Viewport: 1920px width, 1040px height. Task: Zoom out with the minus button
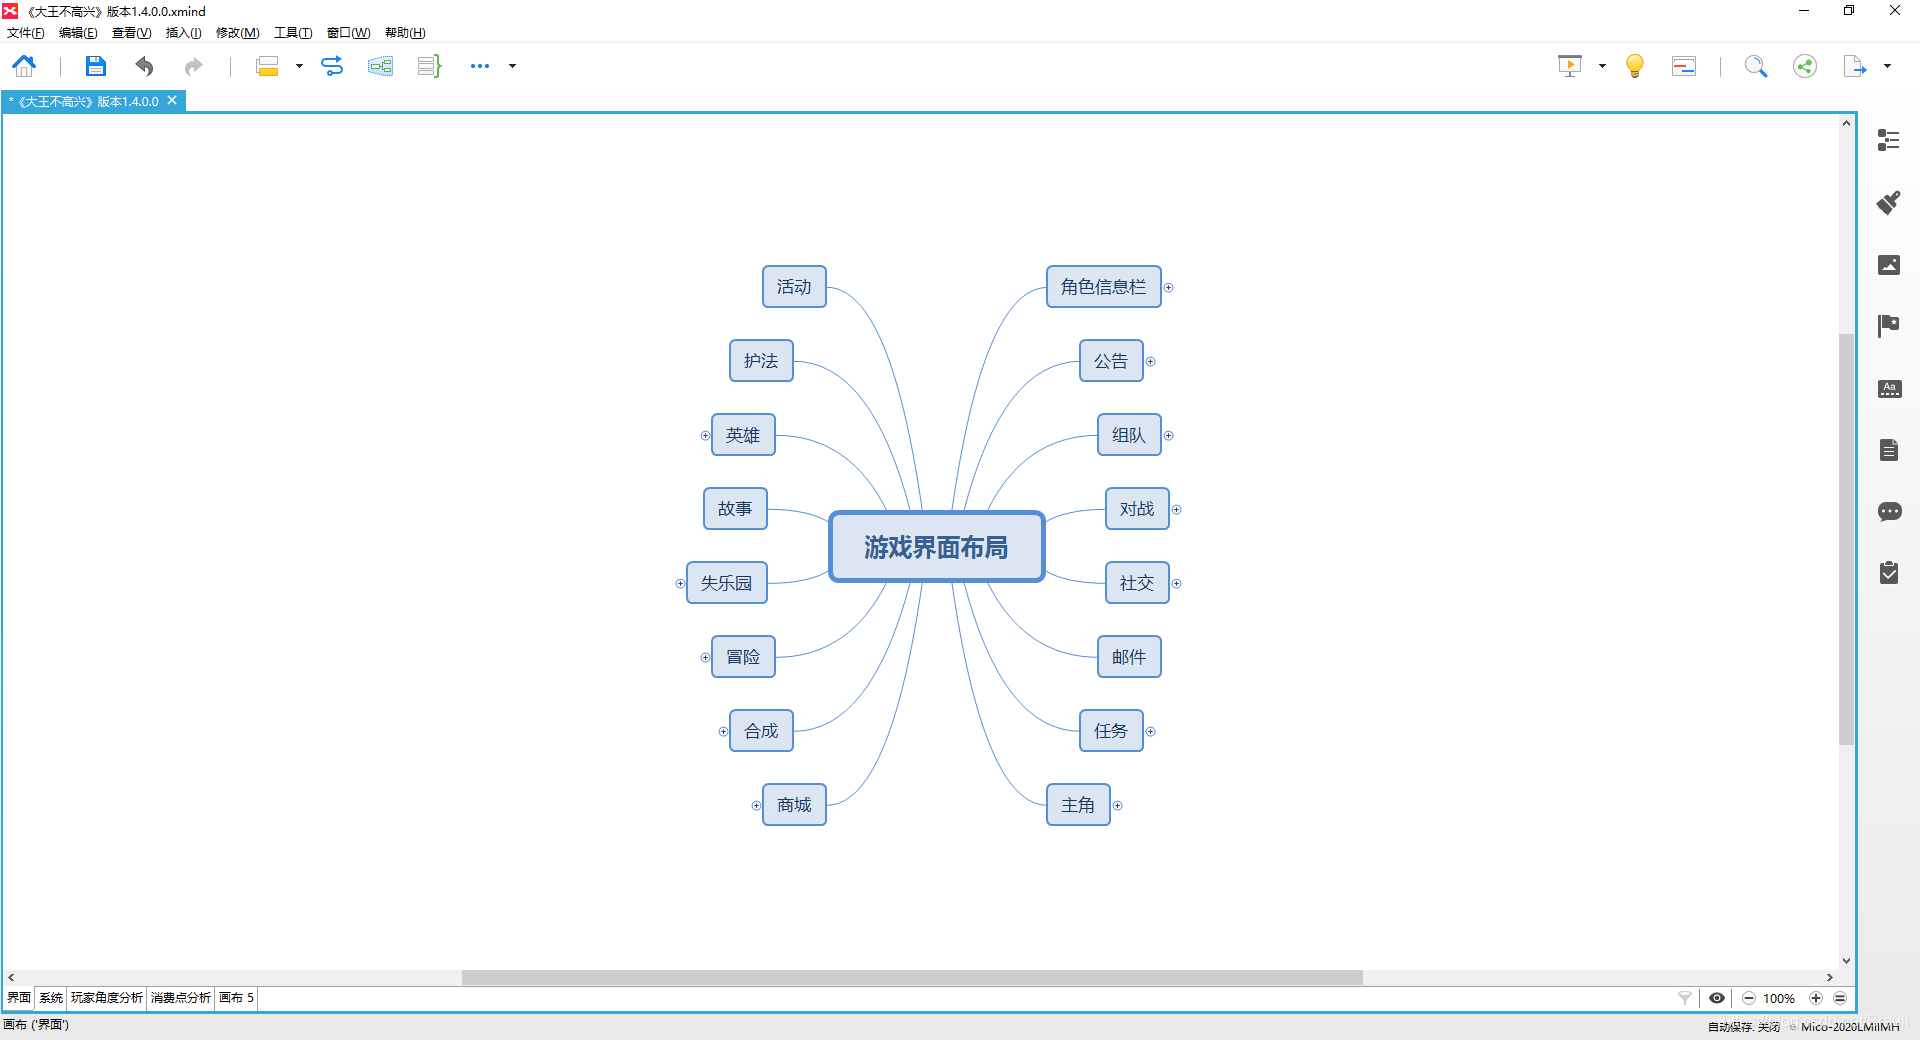pyautogui.click(x=1749, y=998)
